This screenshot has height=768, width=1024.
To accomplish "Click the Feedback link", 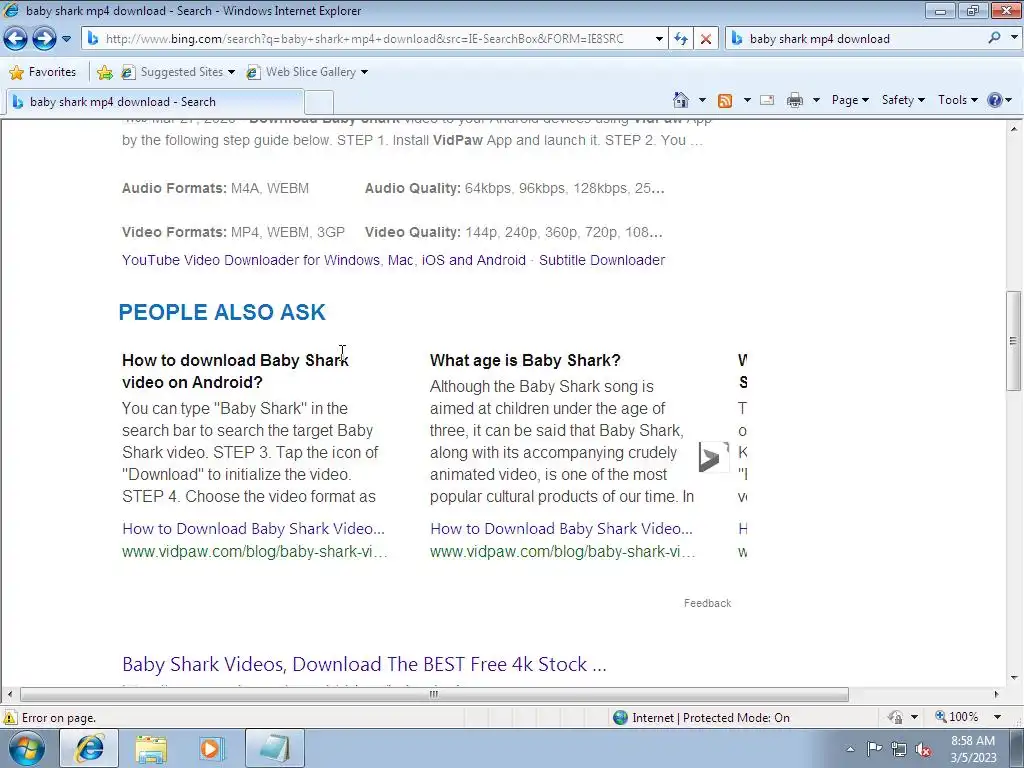I will (x=707, y=603).
